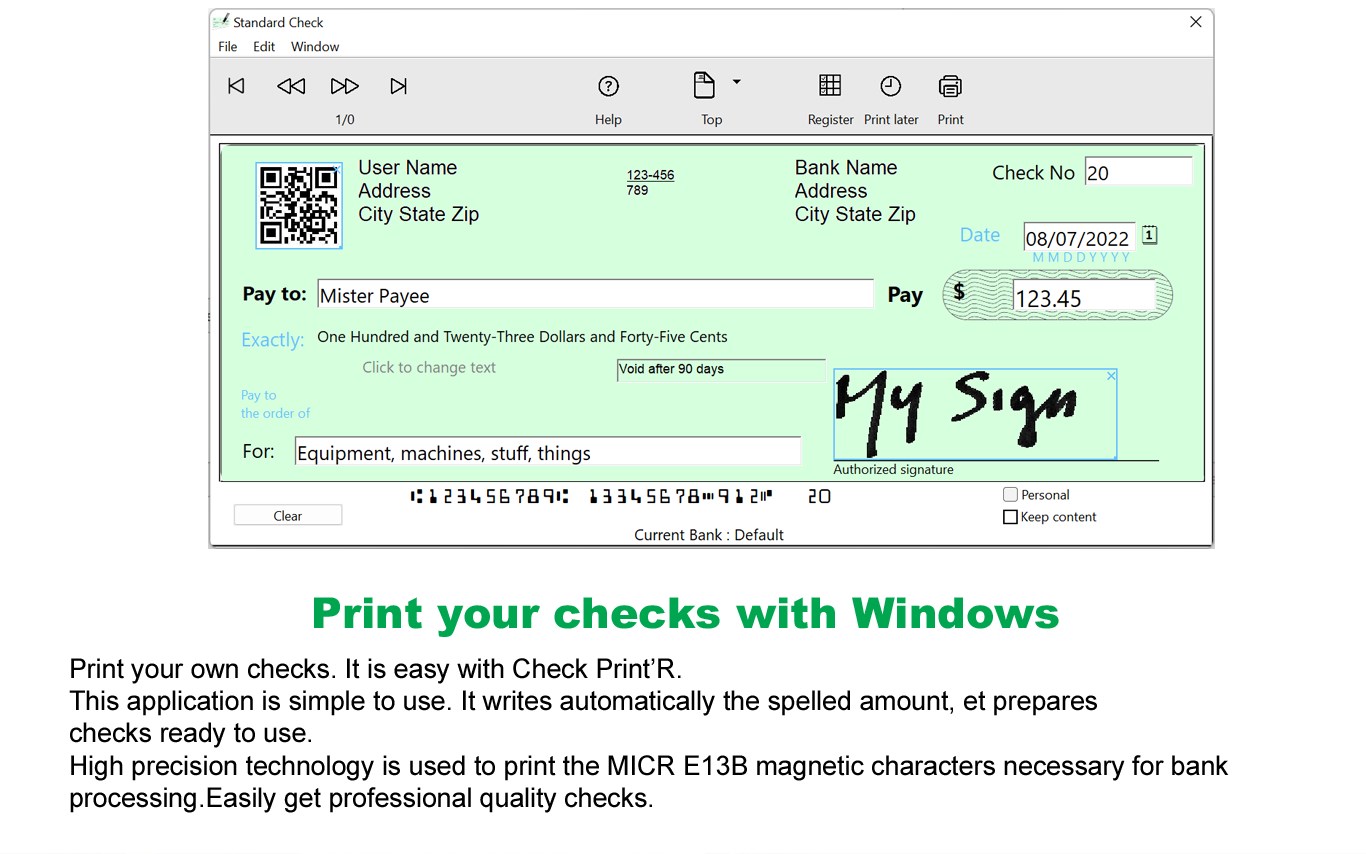The height and width of the screenshot is (854, 1366).
Task: Click the Check No field
Action: coord(1138,171)
